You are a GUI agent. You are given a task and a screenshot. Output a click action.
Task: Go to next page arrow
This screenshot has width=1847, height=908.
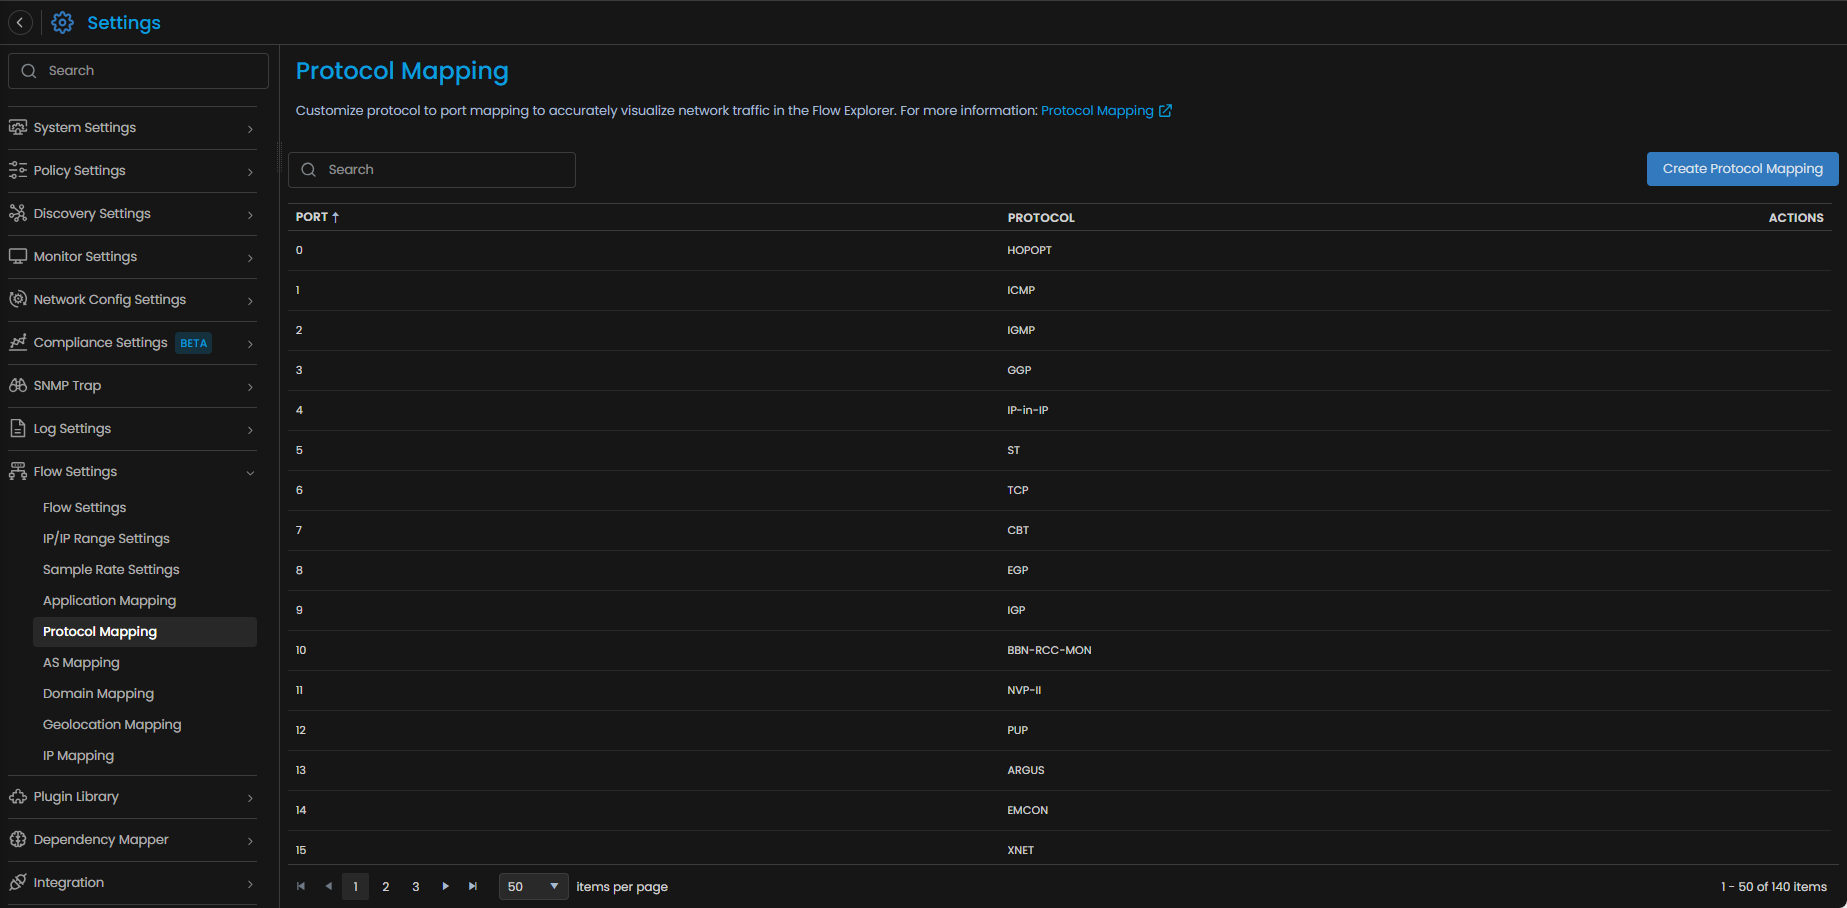pyautogui.click(x=445, y=886)
